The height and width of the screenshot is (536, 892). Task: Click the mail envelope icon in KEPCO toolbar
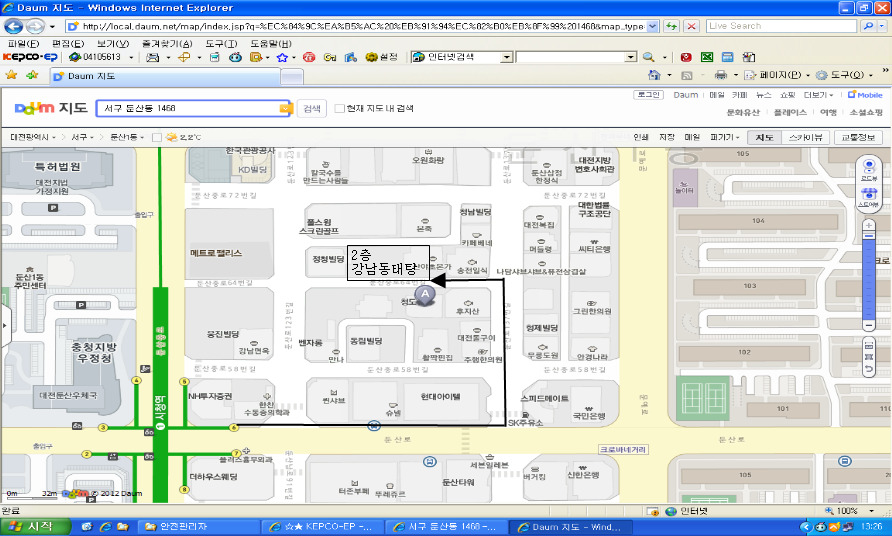(x=152, y=57)
